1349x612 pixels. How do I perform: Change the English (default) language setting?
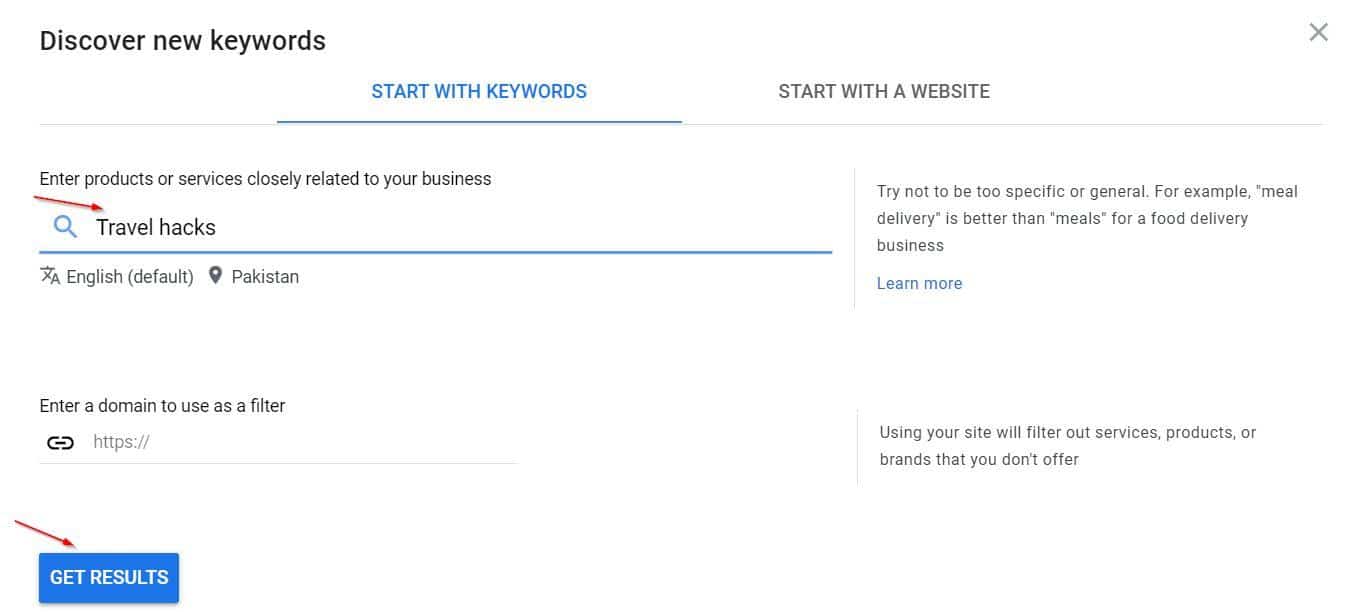(x=130, y=277)
